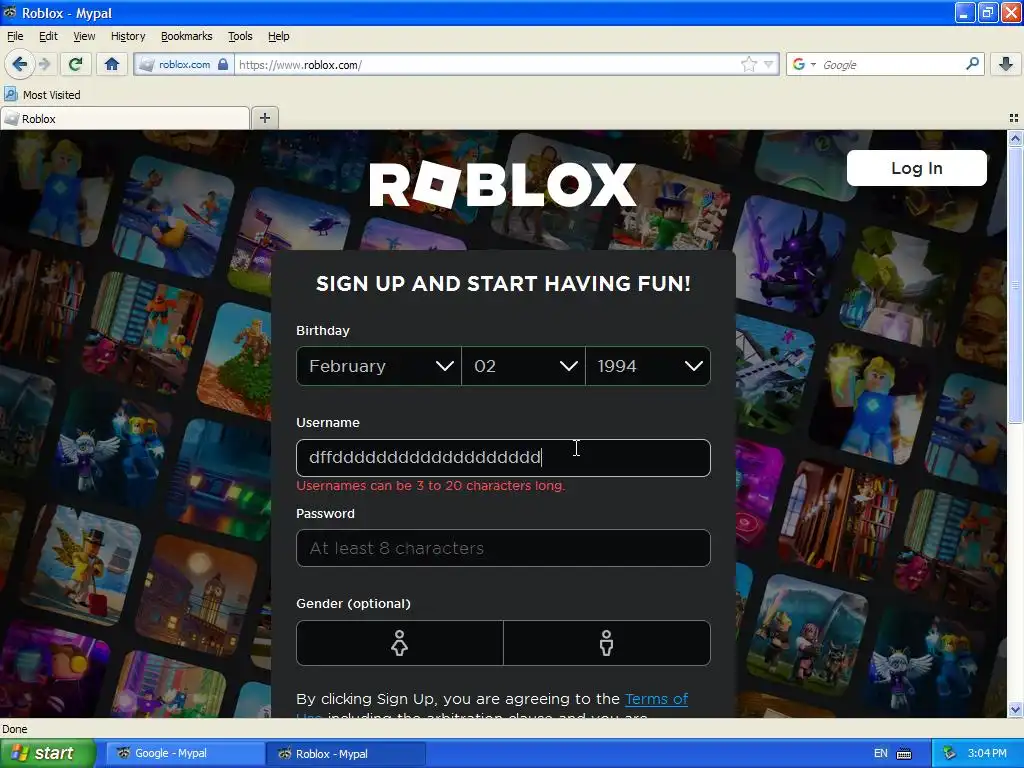Click the search magnifier icon
The width and height of the screenshot is (1024, 768).
pyautogui.click(x=972, y=64)
